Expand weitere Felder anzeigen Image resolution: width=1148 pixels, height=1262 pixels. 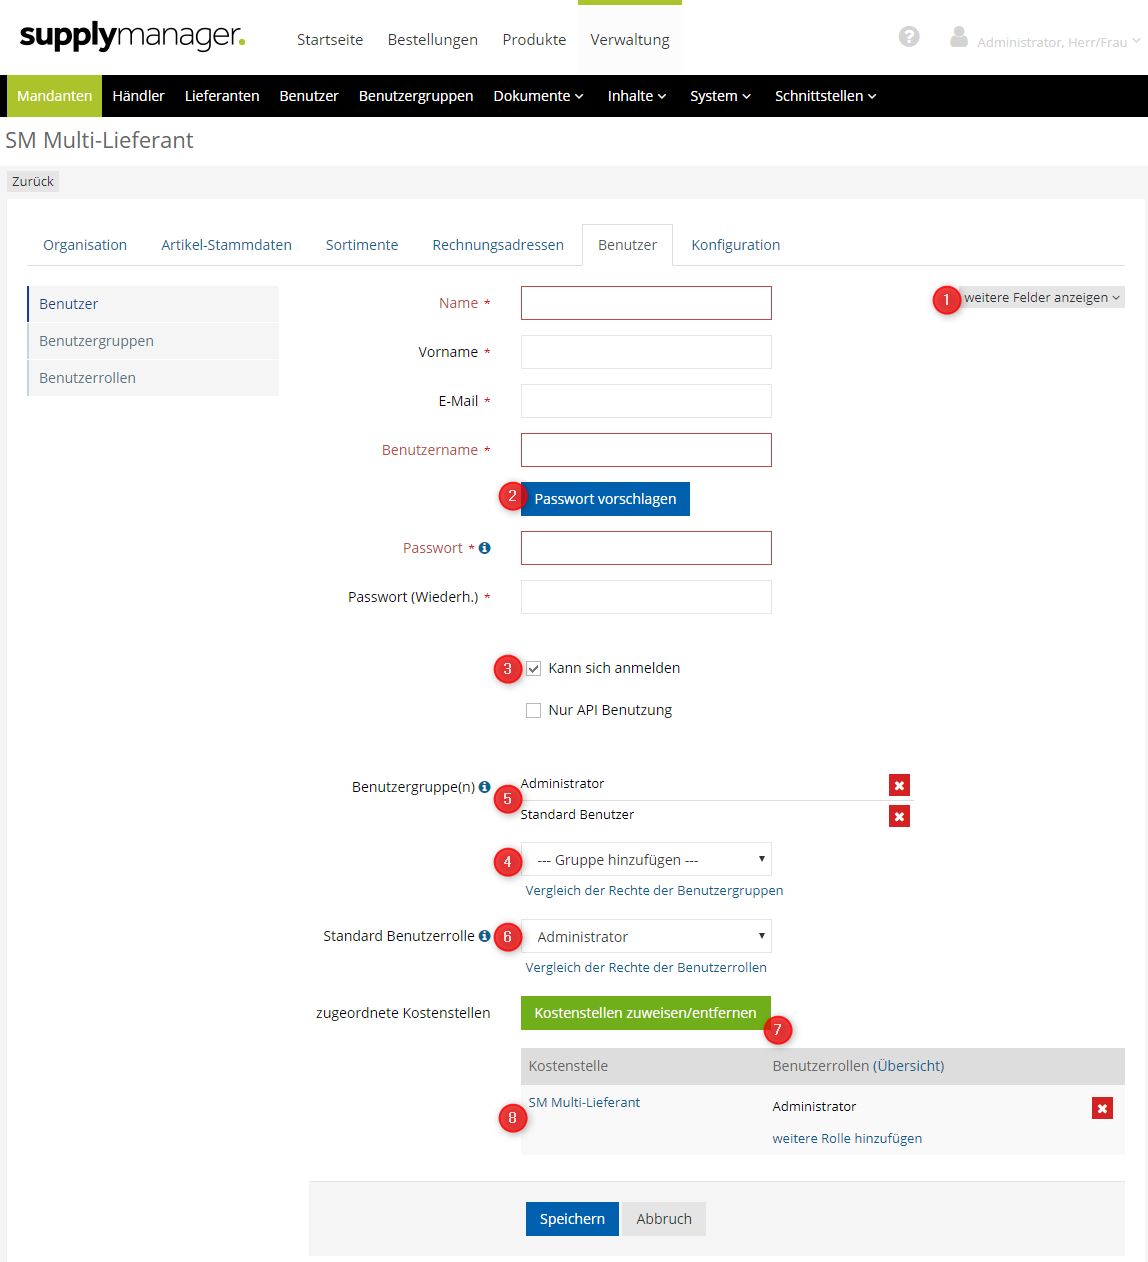click(x=1041, y=298)
